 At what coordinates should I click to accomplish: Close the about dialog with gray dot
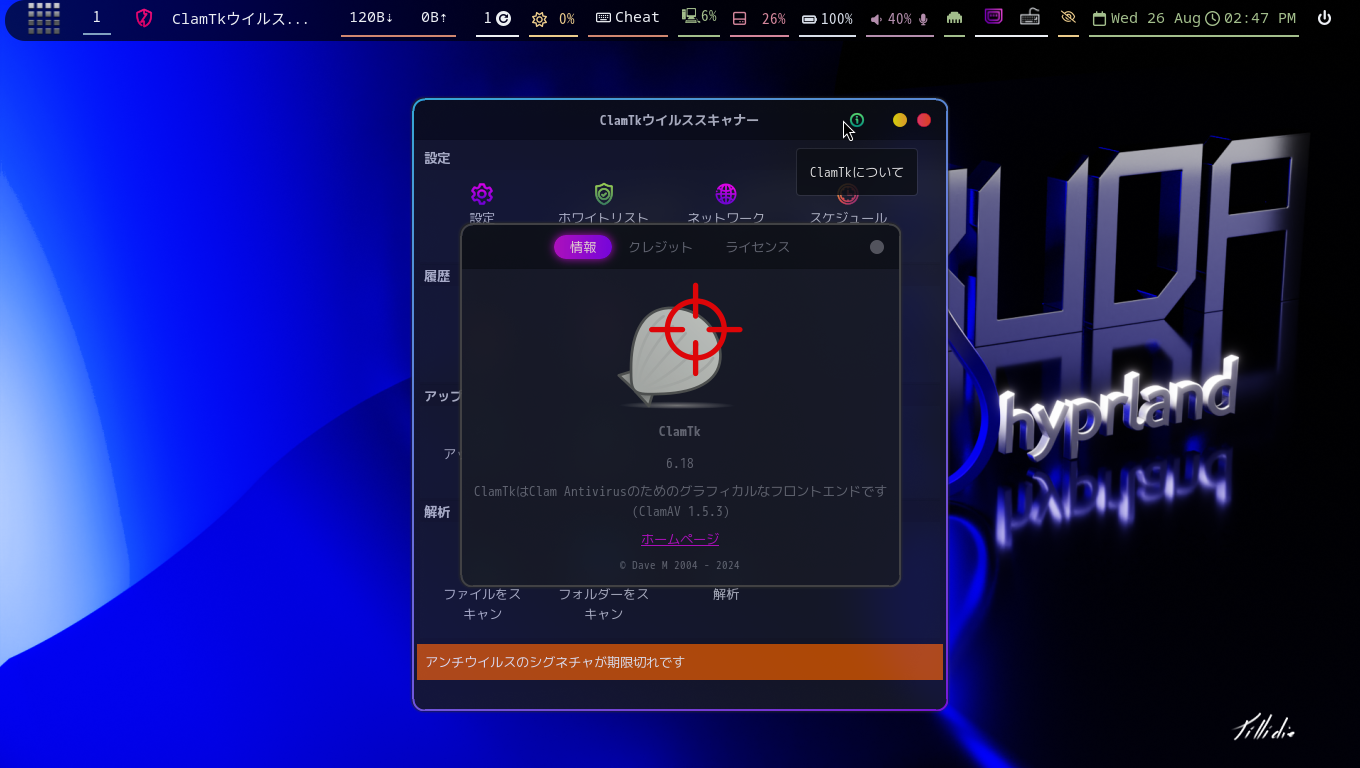point(877,247)
